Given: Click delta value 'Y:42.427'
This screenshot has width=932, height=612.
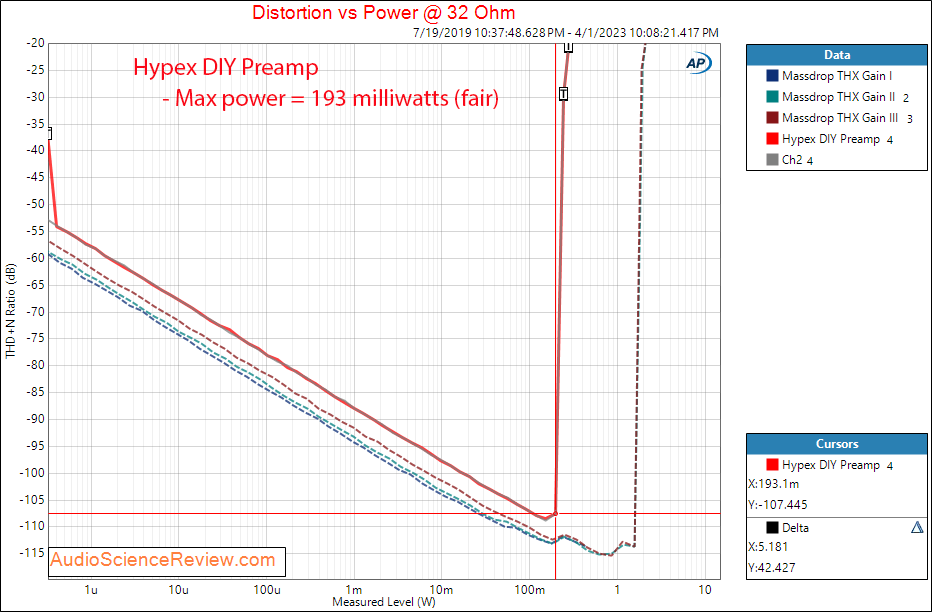Looking at the screenshot, I should 772,567.
